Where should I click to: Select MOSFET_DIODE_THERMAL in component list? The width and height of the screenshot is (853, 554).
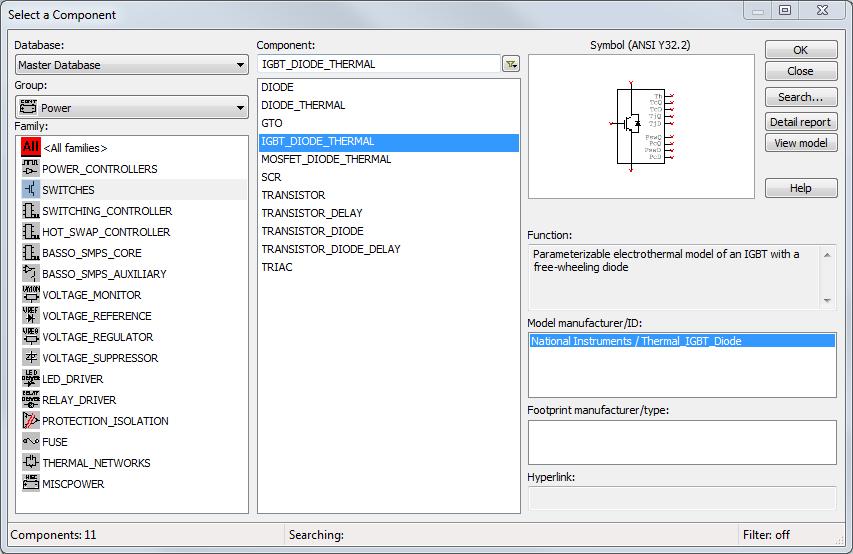326,159
